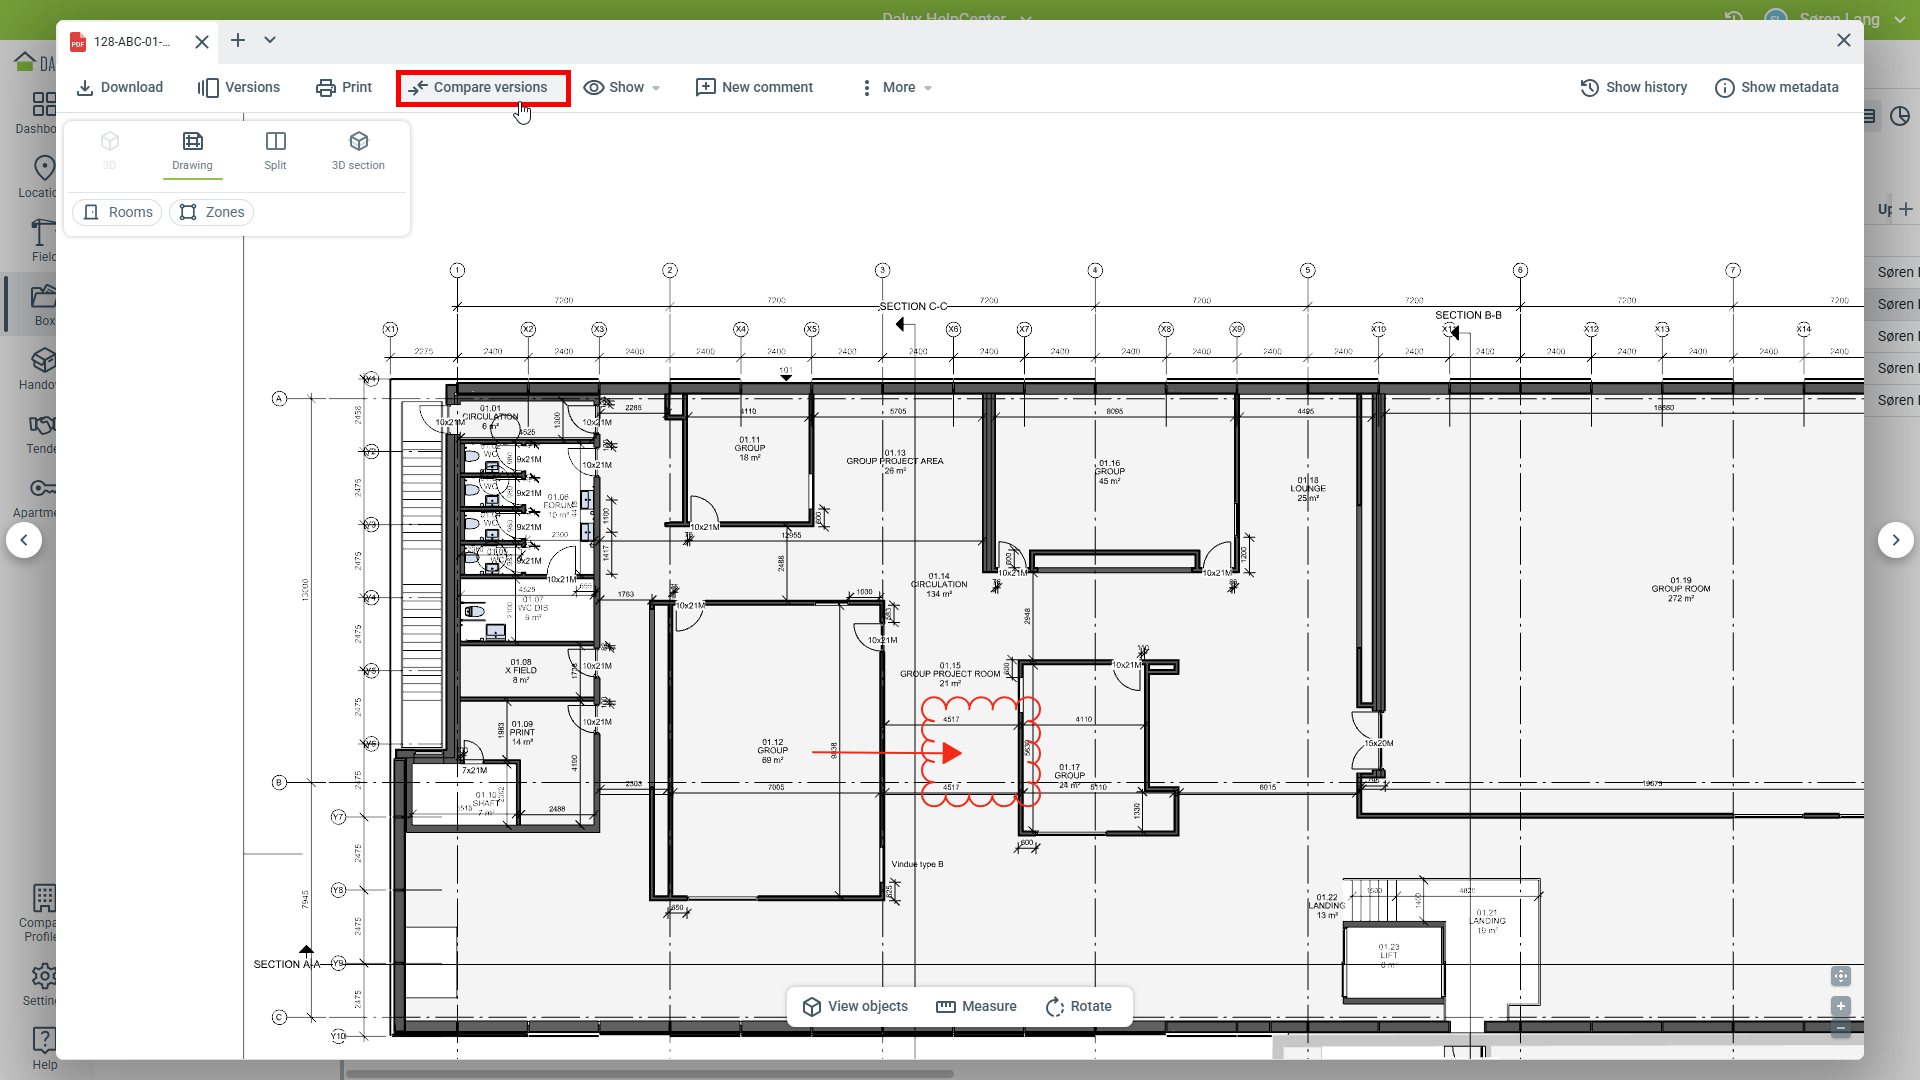Switch to Split view
This screenshot has height=1080, width=1920.
coord(275,150)
